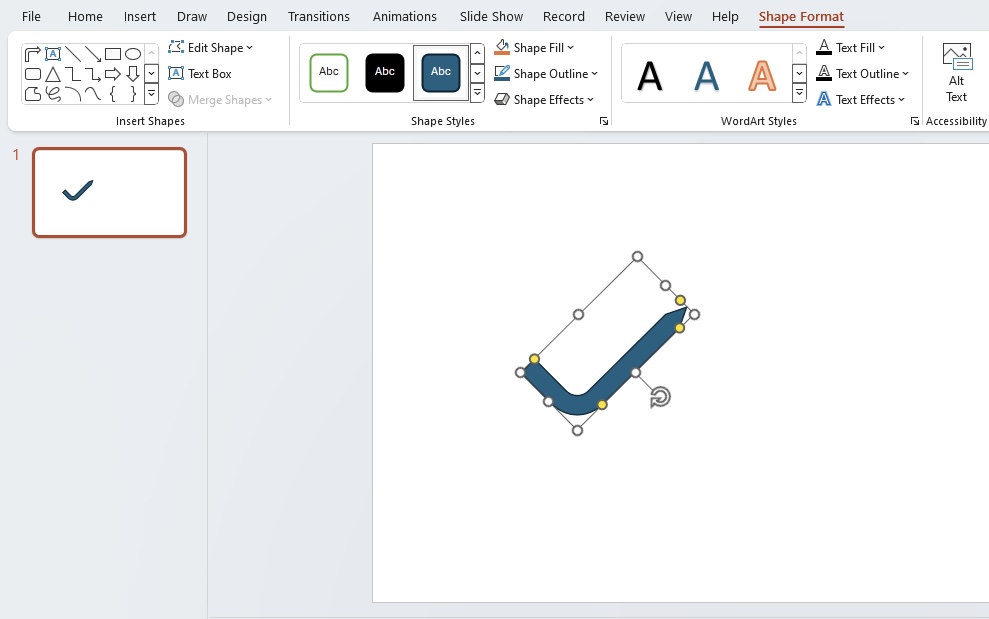Click the Text Box button beside Edit Shape
The height and width of the screenshot is (619, 989).
[200, 73]
